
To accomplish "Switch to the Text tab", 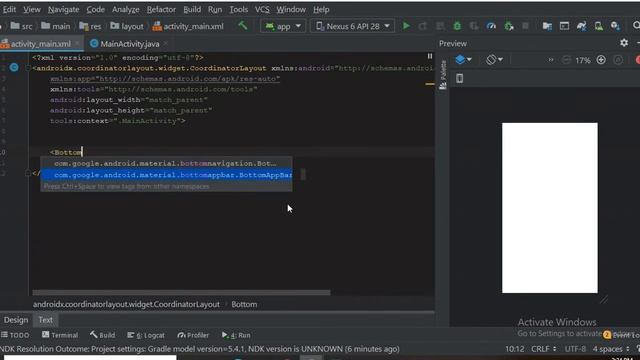I will pos(45,320).
